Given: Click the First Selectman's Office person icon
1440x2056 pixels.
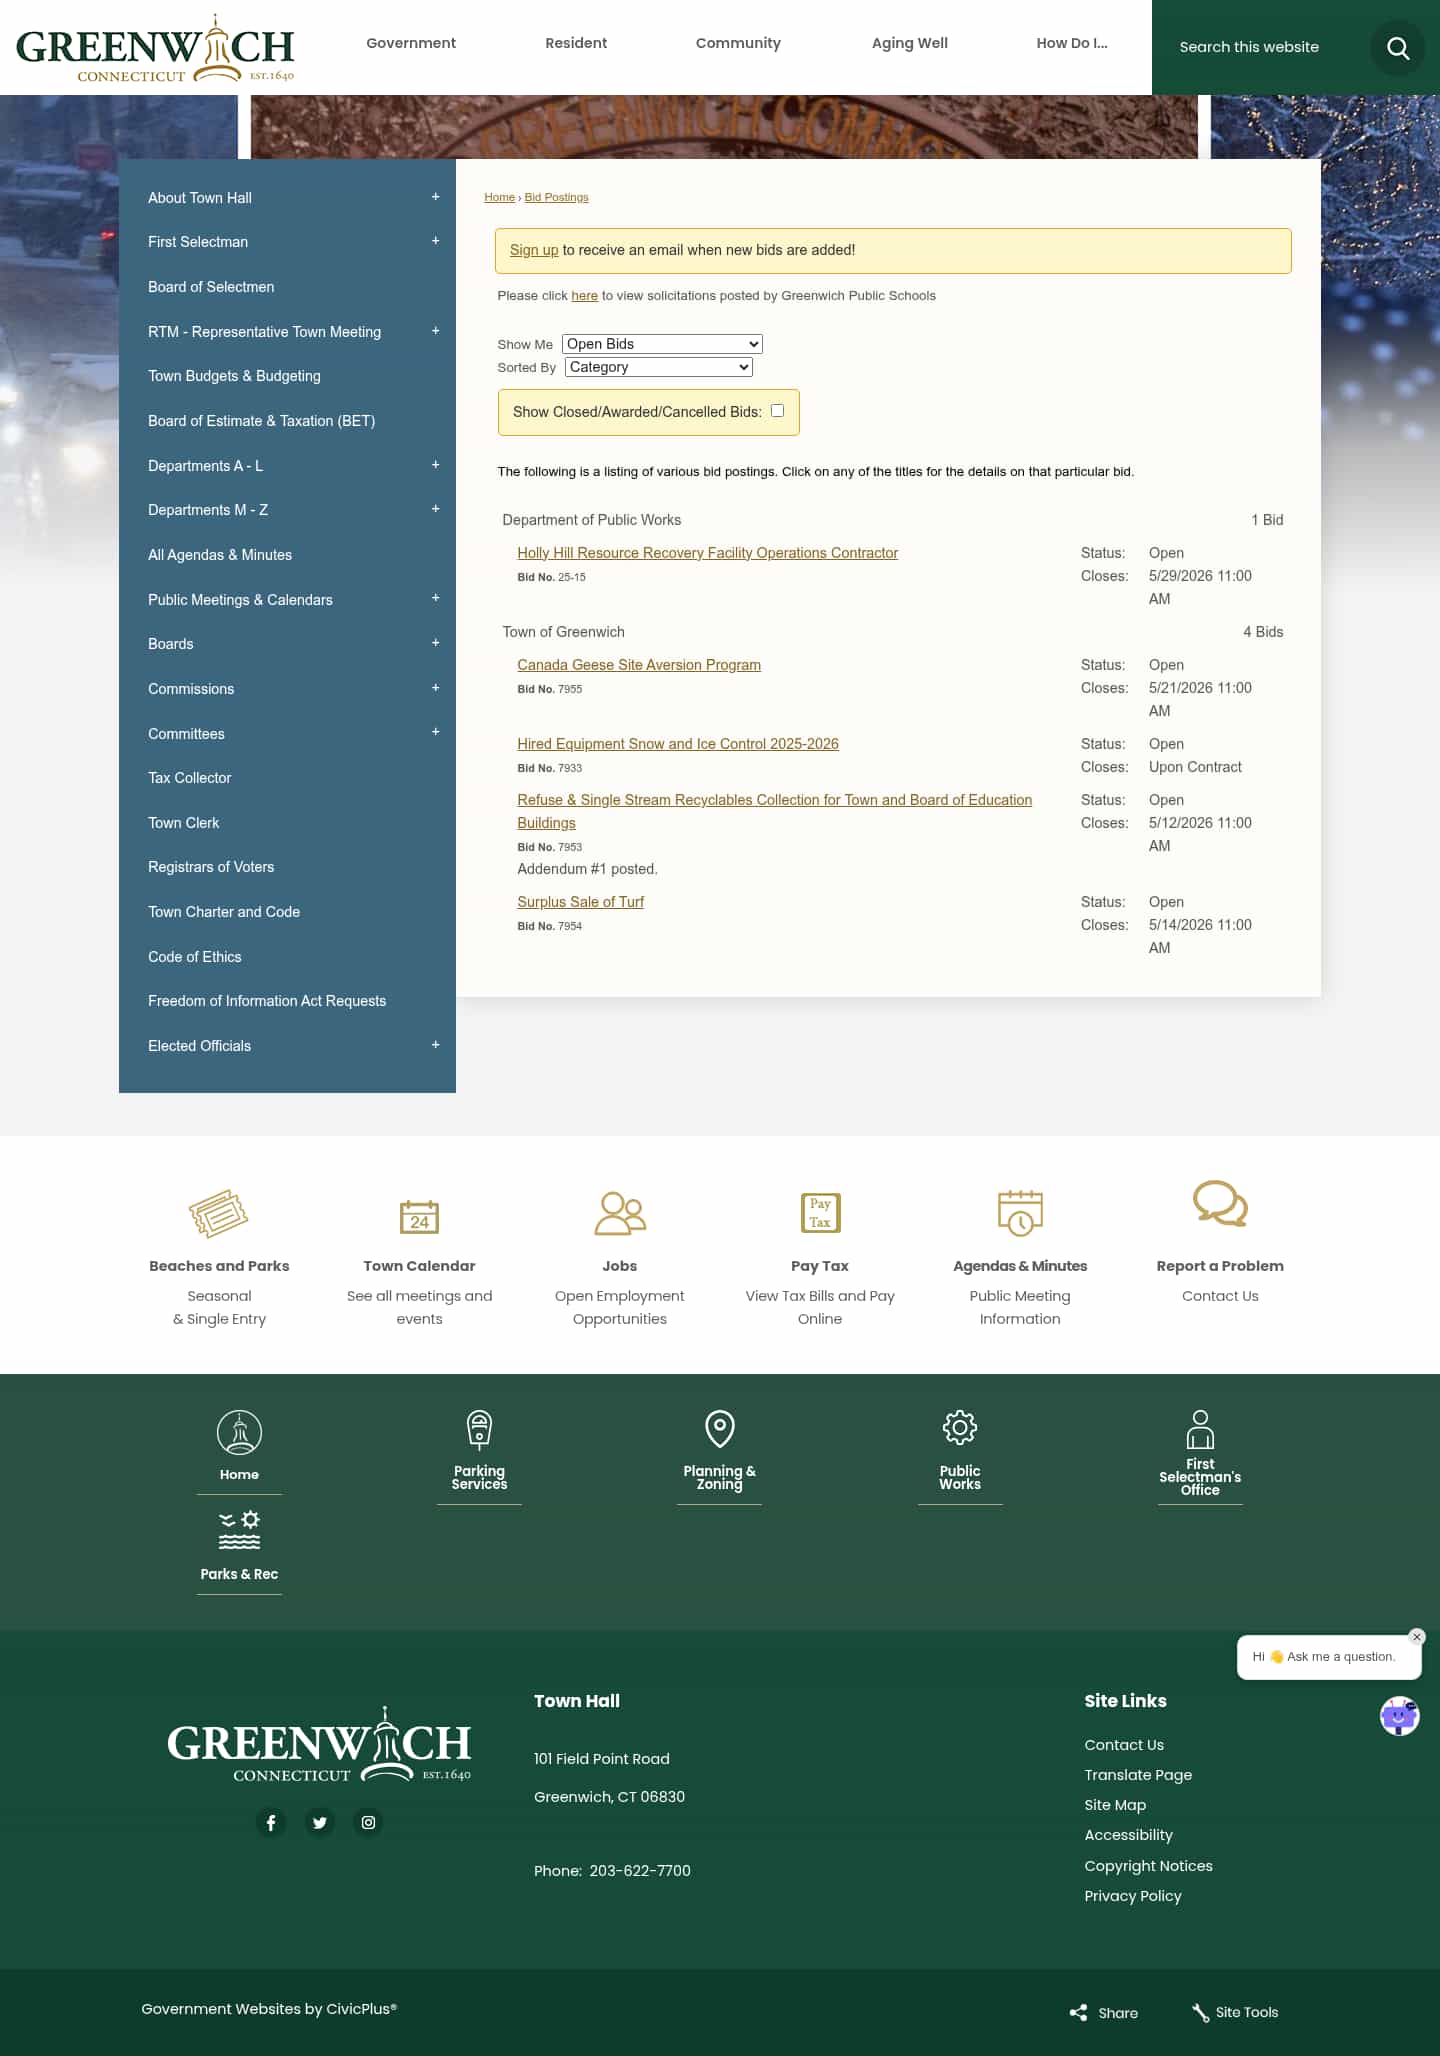Looking at the screenshot, I should [x=1200, y=1430].
